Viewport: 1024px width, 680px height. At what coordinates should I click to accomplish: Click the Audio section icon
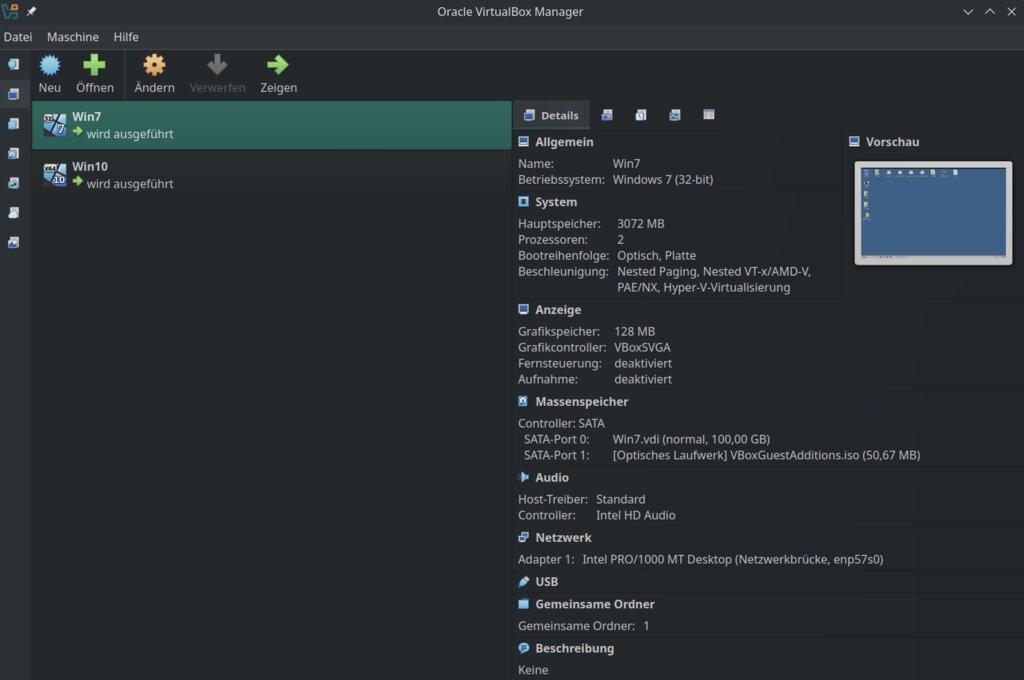[523, 477]
